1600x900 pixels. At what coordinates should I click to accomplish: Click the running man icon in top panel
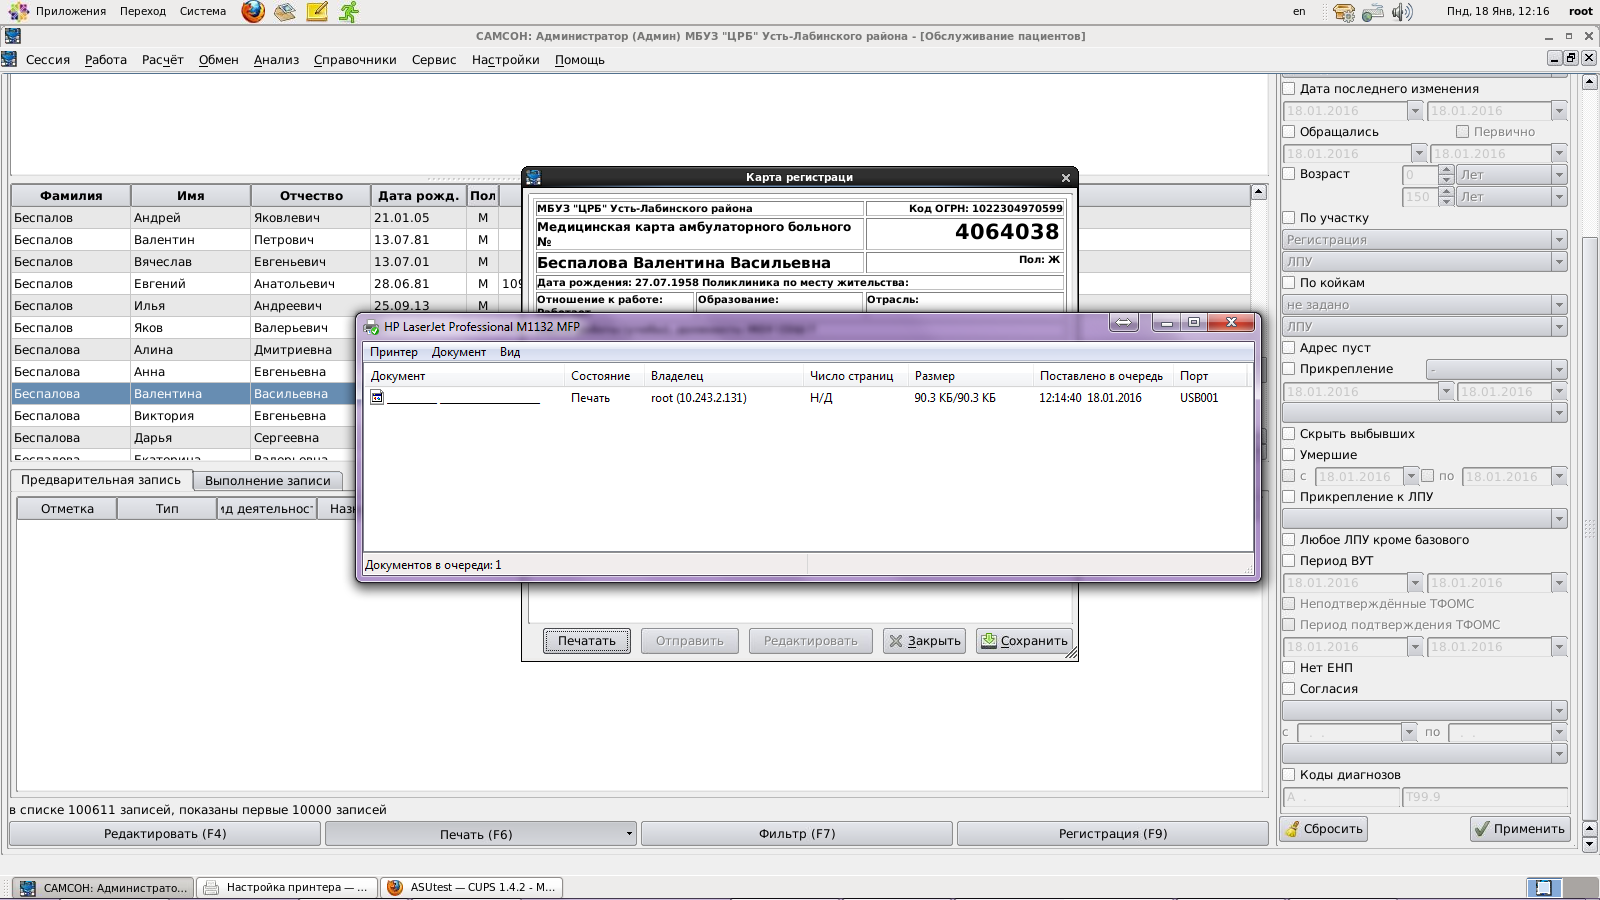click(x=348, y=12)
